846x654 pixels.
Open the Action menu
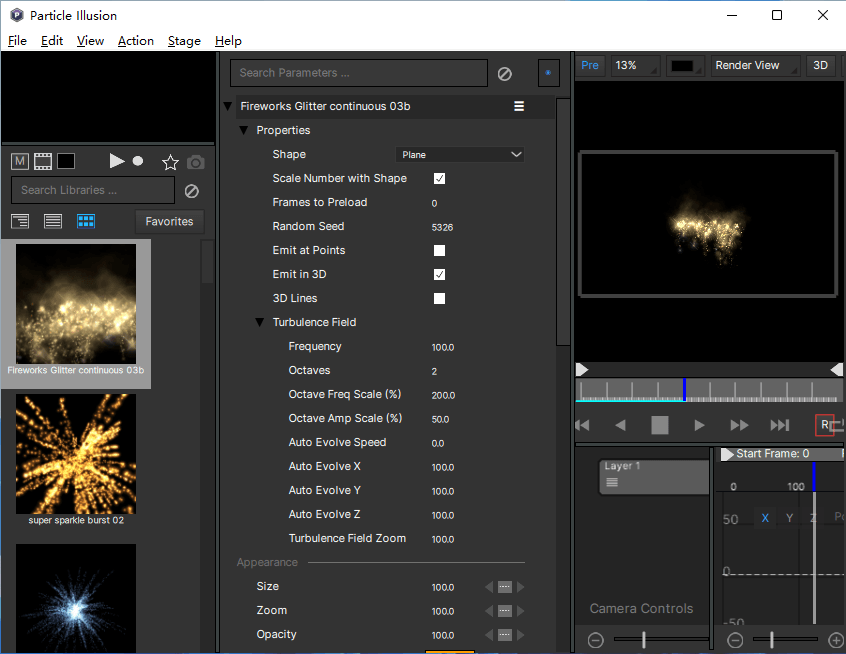pos(136,41)
